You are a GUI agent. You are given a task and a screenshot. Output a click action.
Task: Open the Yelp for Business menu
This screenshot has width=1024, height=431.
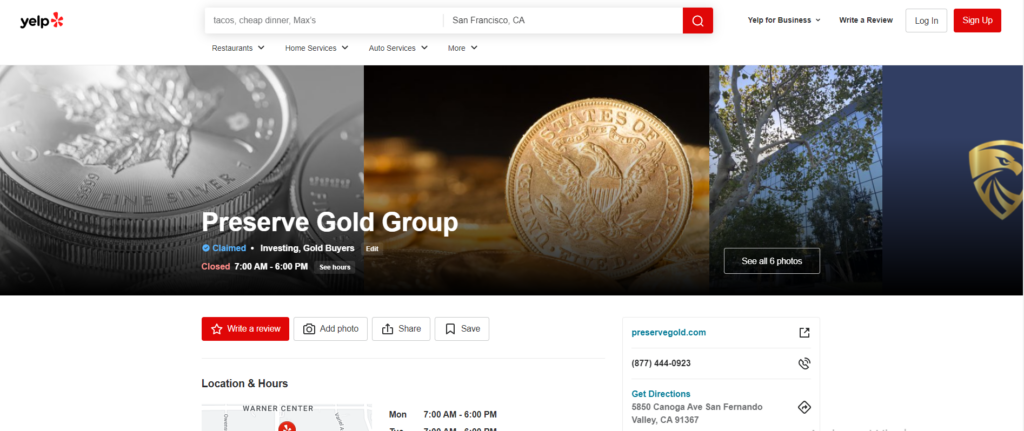[x=784, y=20]
